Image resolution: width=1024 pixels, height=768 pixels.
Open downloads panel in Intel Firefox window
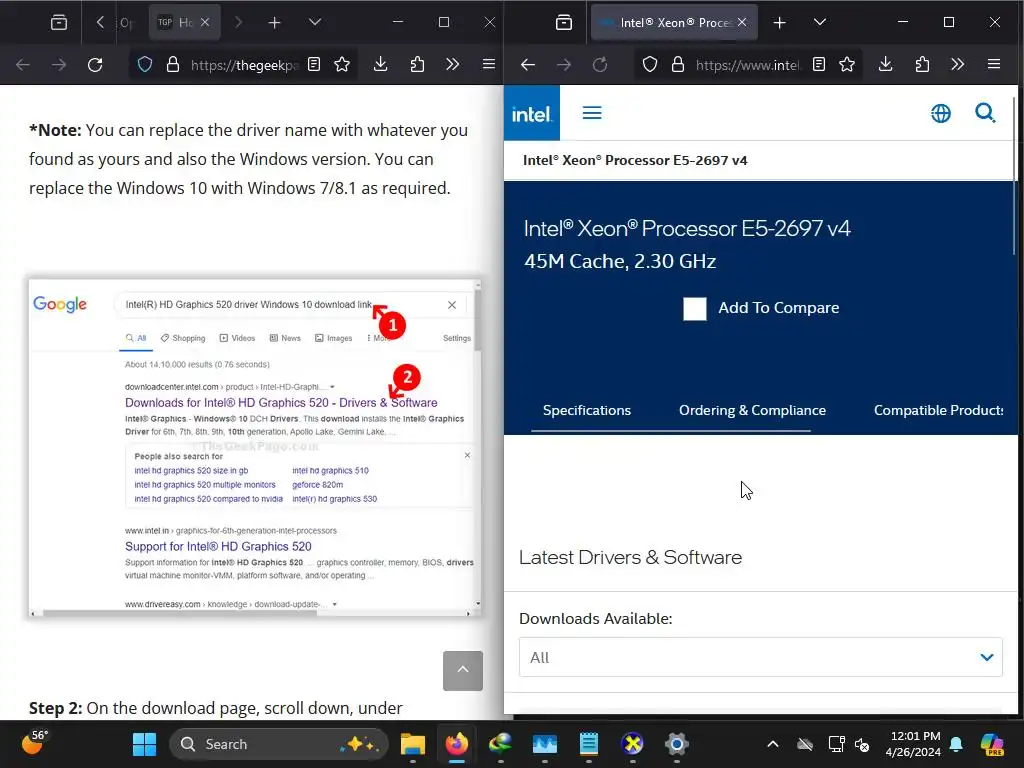(886, 65)
